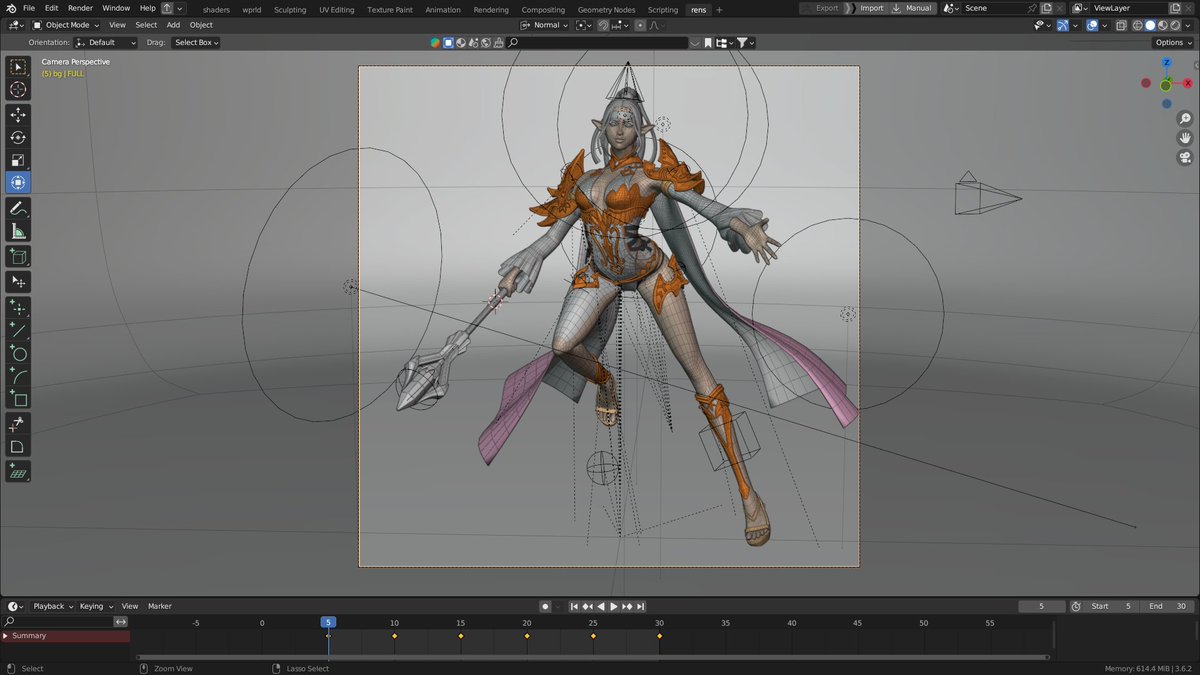The width and height of the screenshot is (1200, 675).
Task: Switch to the Geometry Nodes workspace tab
Action: click(606, 9)
